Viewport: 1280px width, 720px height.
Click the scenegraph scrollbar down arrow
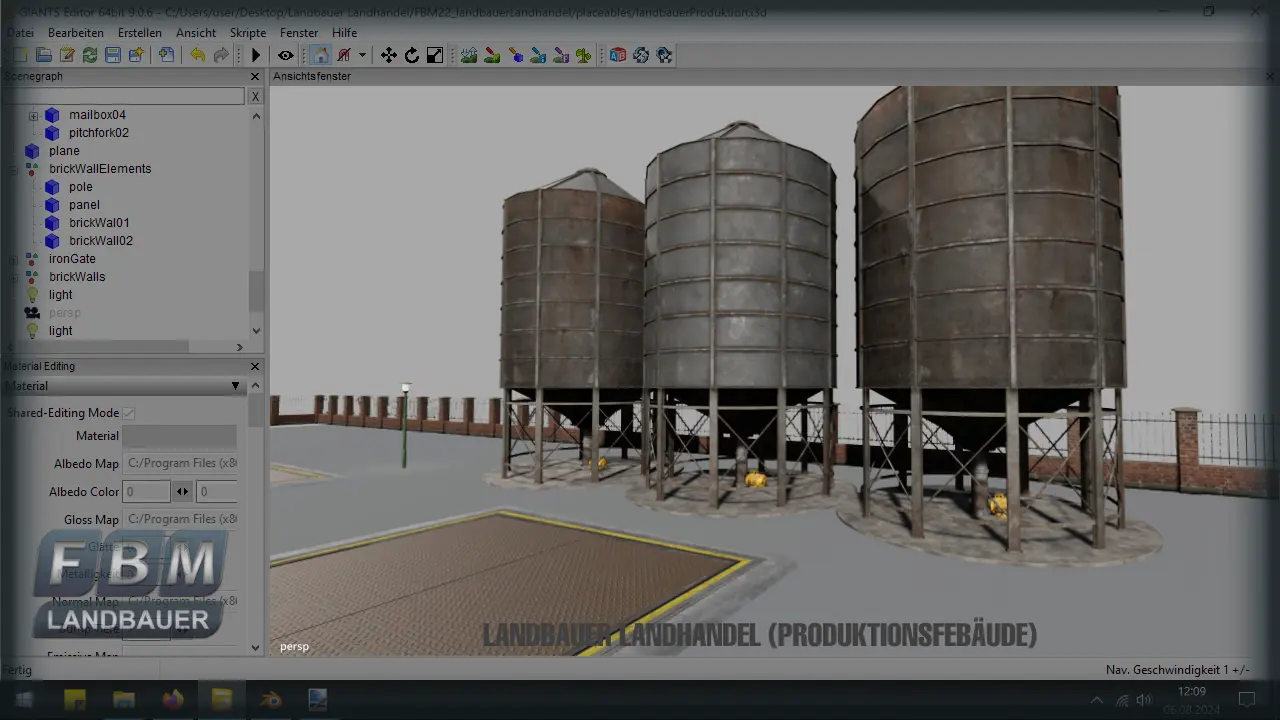click(256, 331)
